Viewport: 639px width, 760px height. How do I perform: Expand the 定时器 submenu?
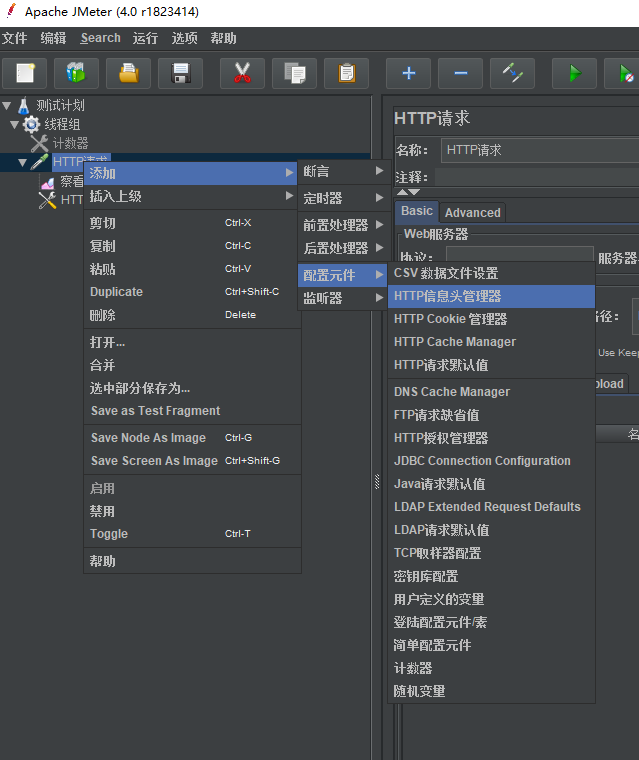(344, 198)
